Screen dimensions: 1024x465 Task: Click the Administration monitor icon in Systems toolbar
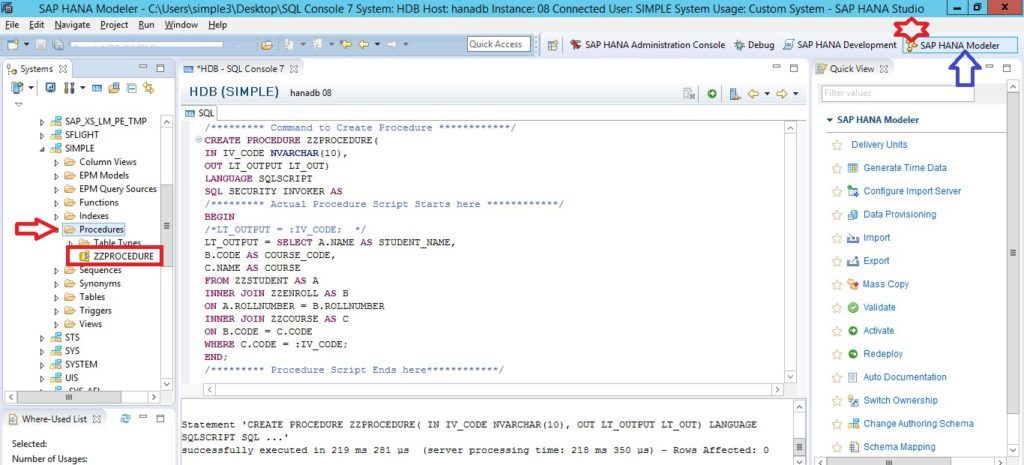coord(50,88)
